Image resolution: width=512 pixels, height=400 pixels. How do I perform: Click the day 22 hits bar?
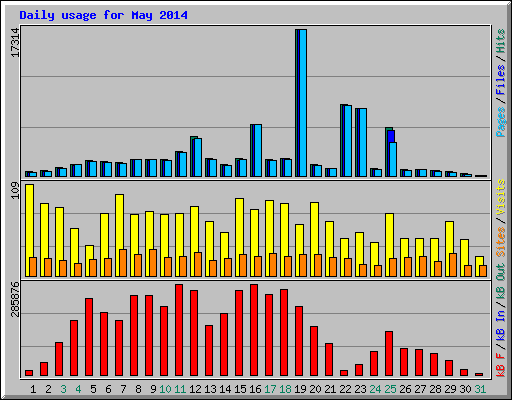click(346, 140)
